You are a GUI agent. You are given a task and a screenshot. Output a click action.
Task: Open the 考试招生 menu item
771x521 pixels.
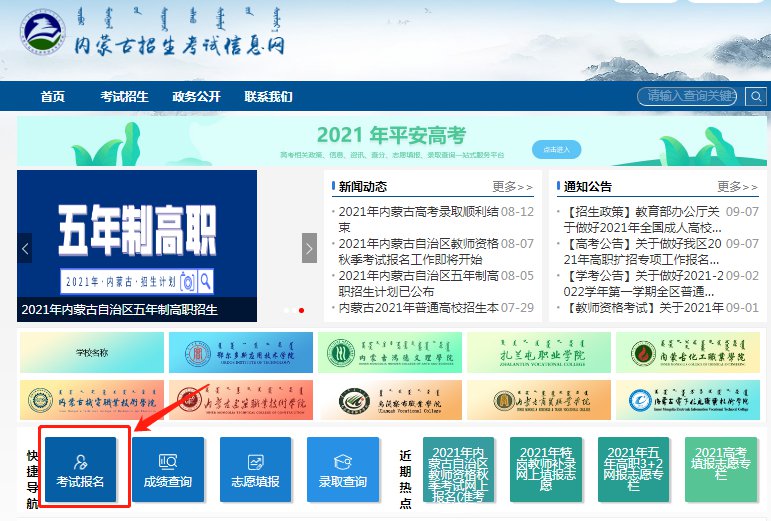(124, 96)
